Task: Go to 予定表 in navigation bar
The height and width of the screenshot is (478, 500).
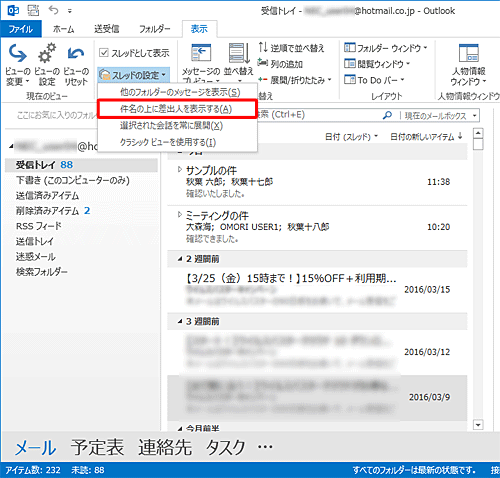Action: pyautogui.click(x=97, y=447)
